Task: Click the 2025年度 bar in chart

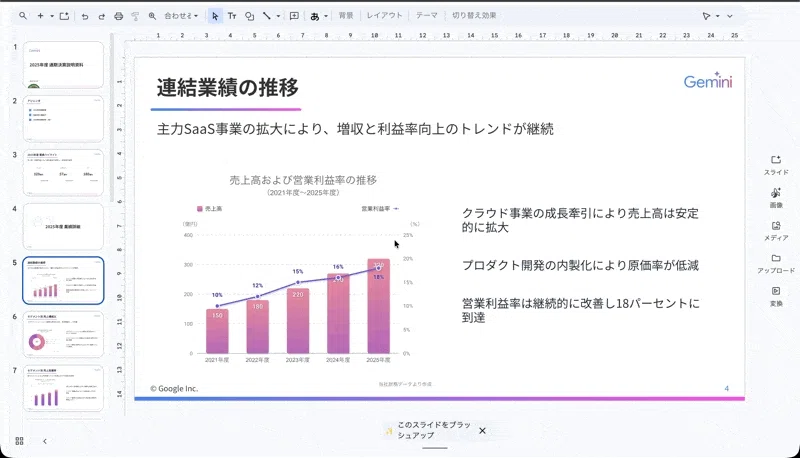Action: (379, 306)
